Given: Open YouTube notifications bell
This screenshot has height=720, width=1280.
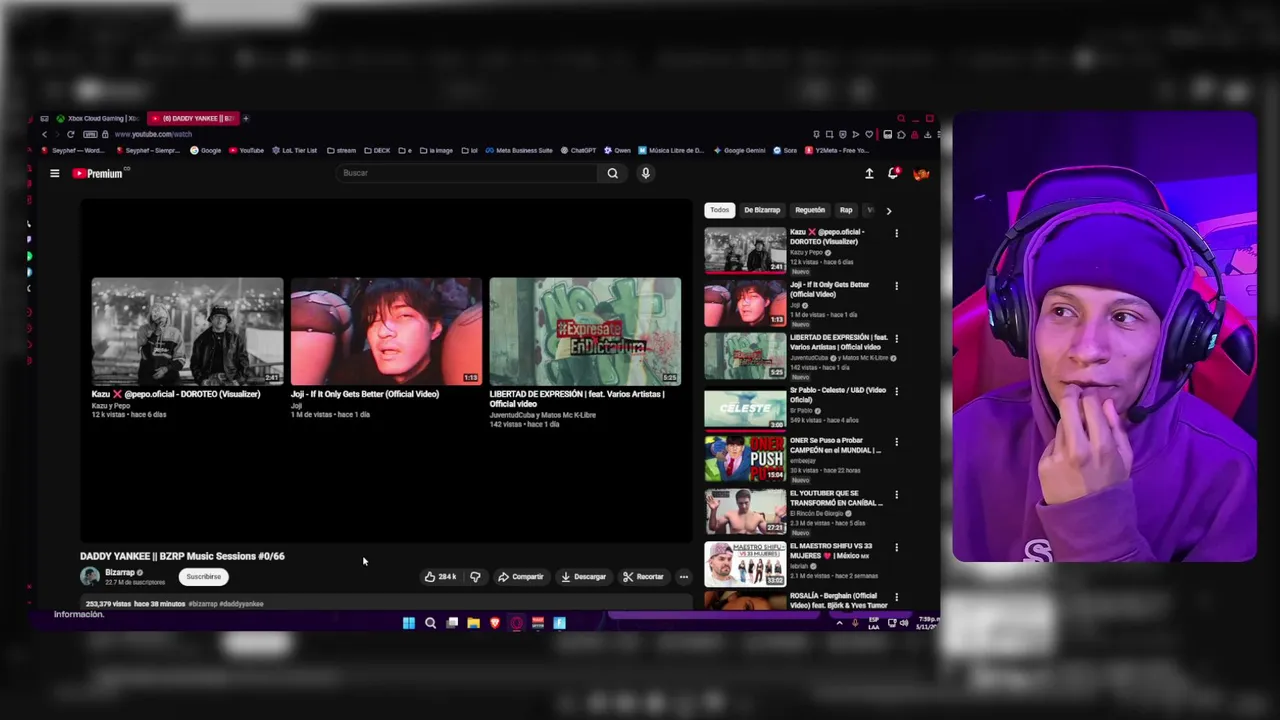Looking at the screenshot, I should (x=893, y=173).
